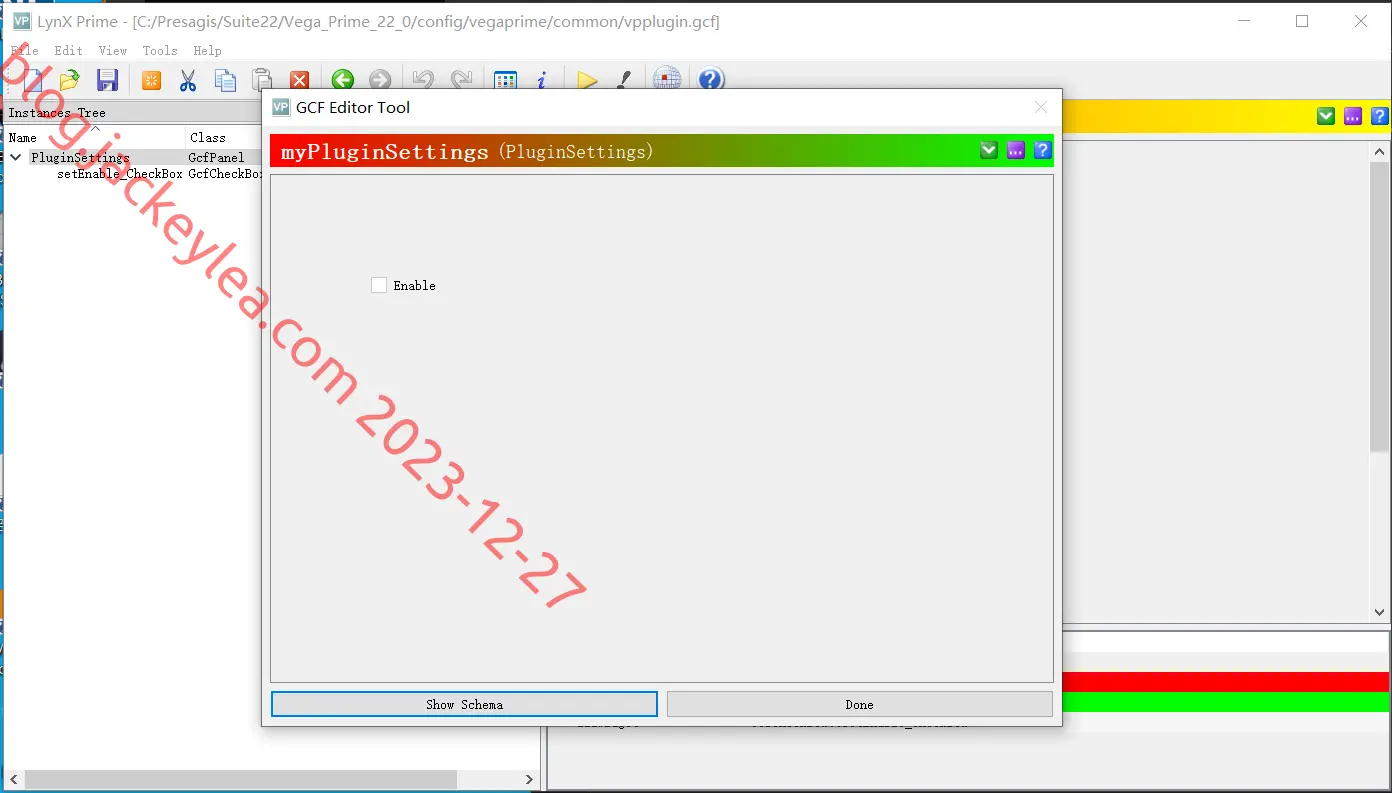
Task: Open the Edit menu
Action: tap(69, 50)
